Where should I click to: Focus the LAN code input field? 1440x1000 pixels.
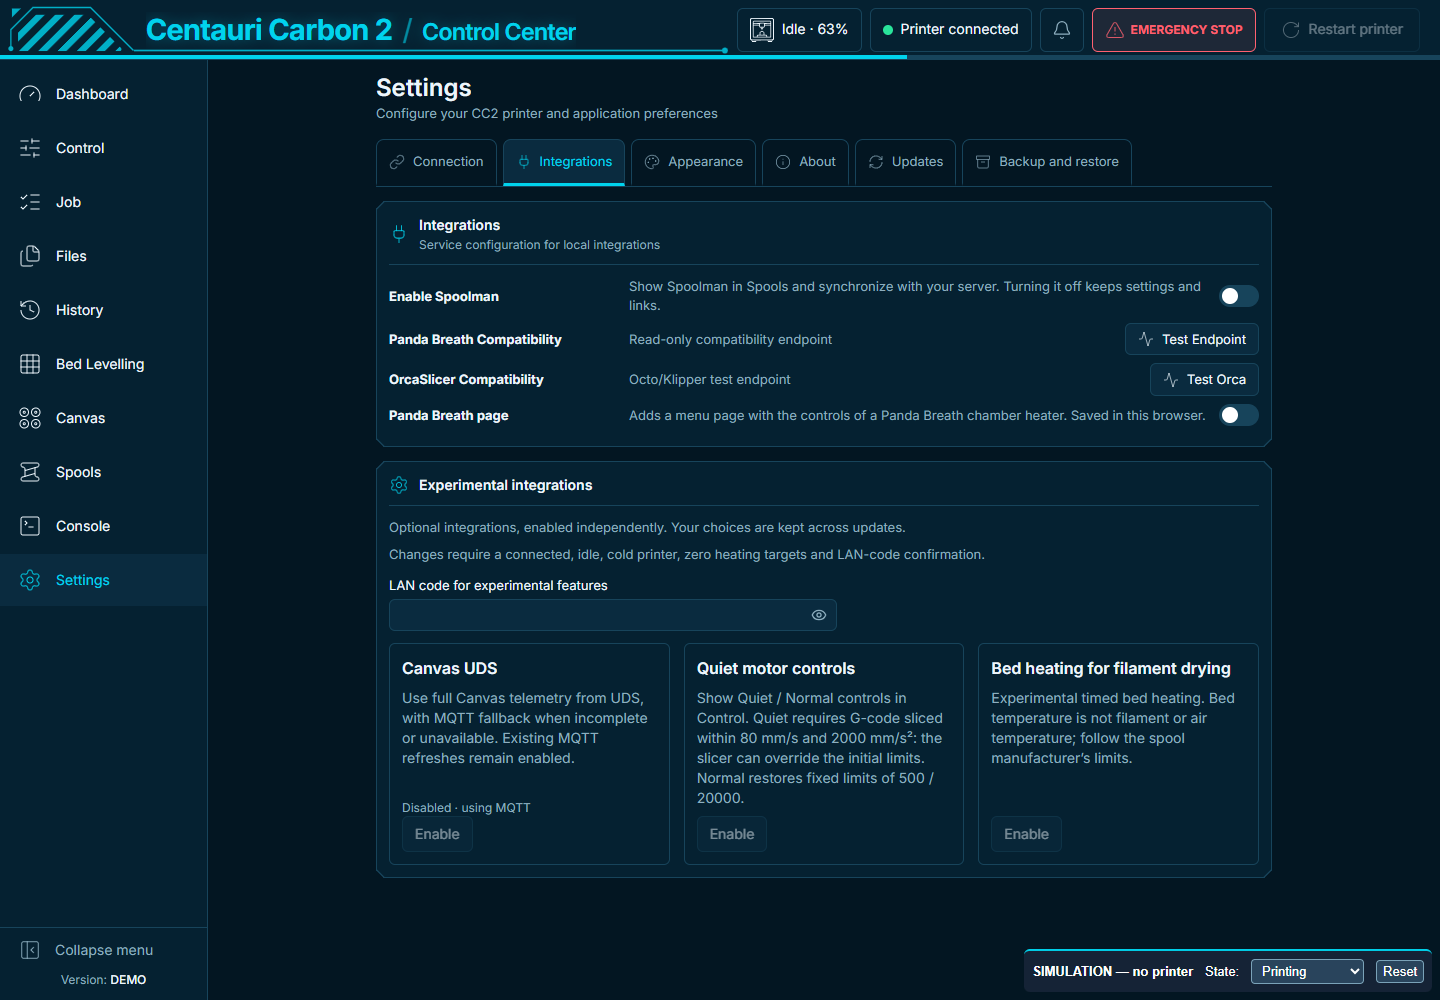[x=613, y=615]
